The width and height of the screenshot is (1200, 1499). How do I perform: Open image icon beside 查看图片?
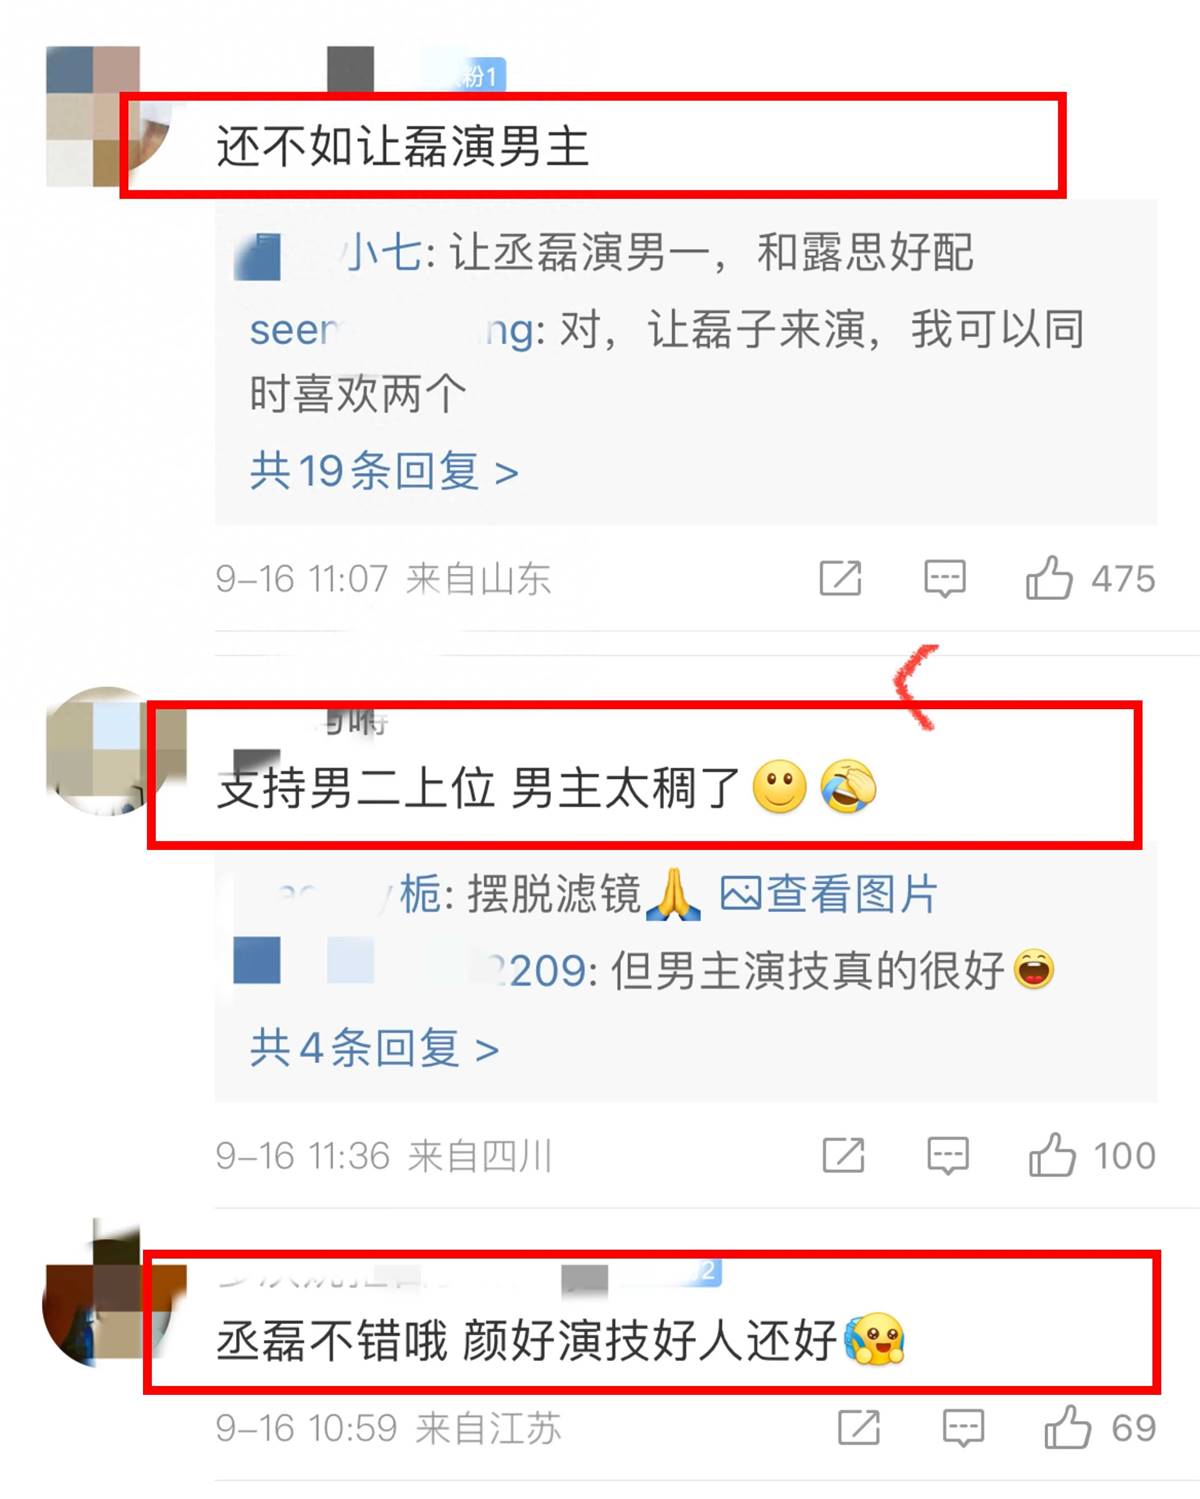pyautogui.click(x=740, y=894)
